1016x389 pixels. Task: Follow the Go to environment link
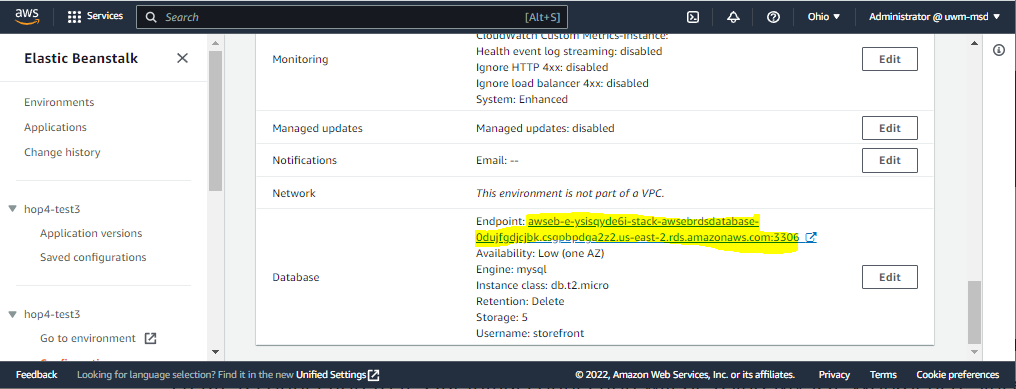click(87, 338)
